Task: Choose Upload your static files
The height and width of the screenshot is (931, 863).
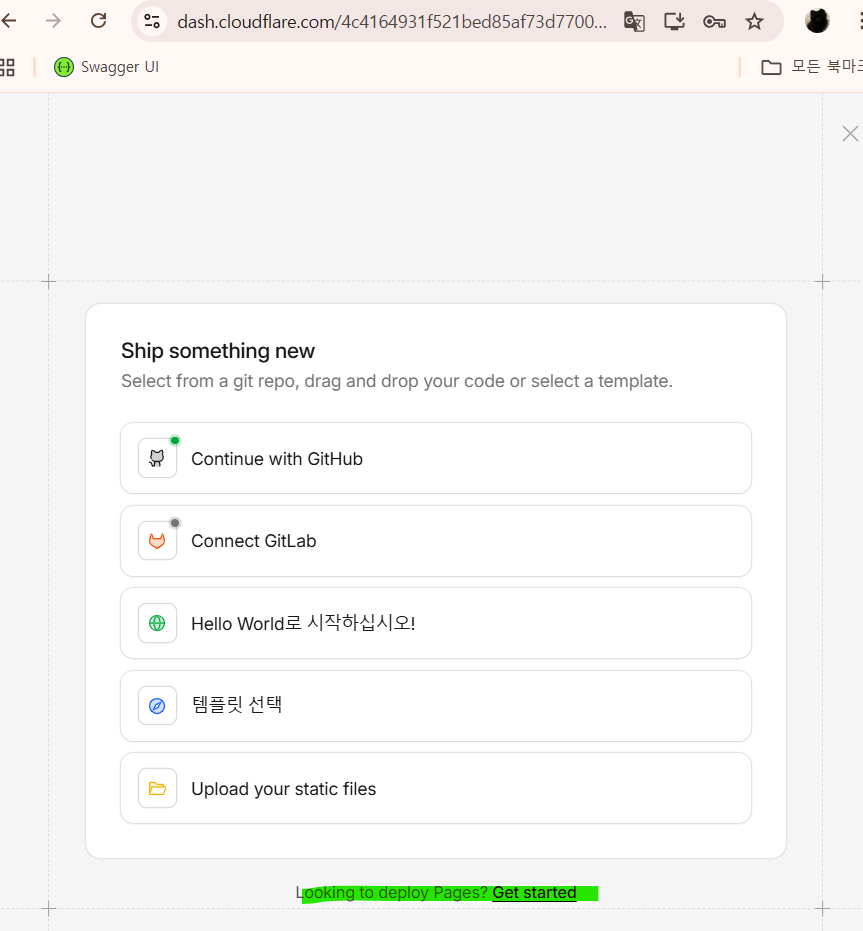Action: [436, 788]
